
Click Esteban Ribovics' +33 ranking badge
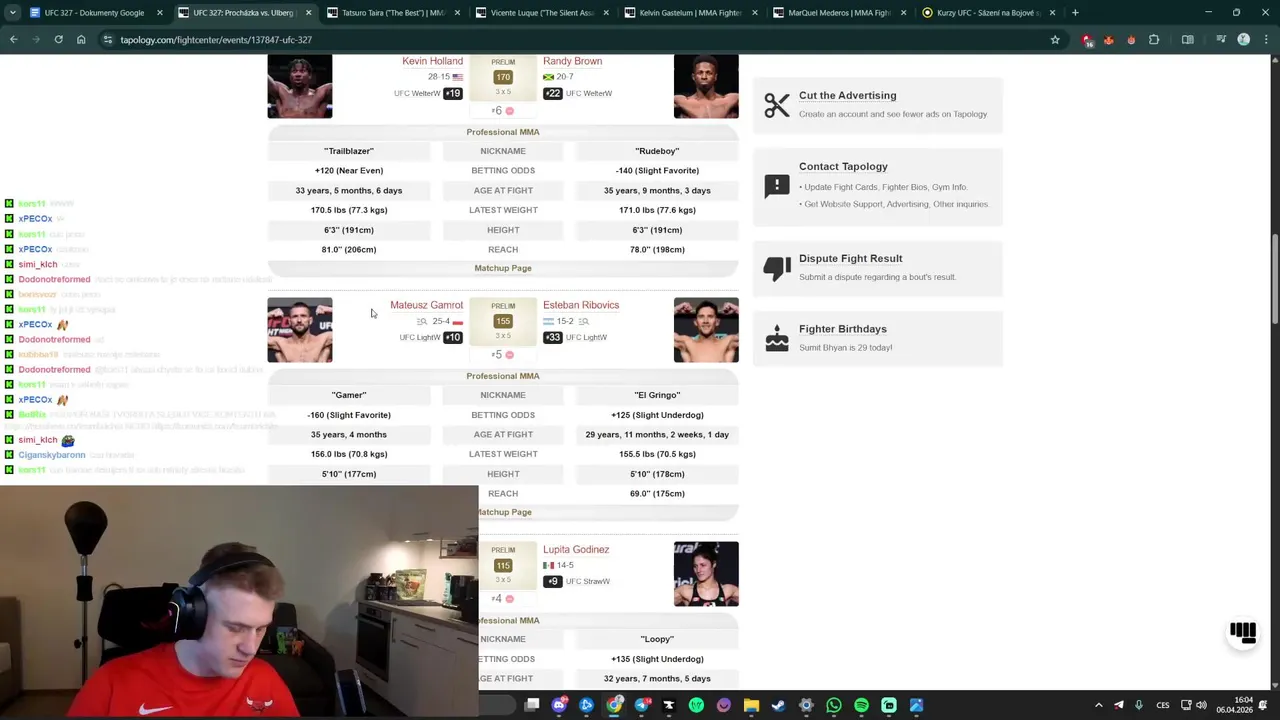click(x=553, y=337)
